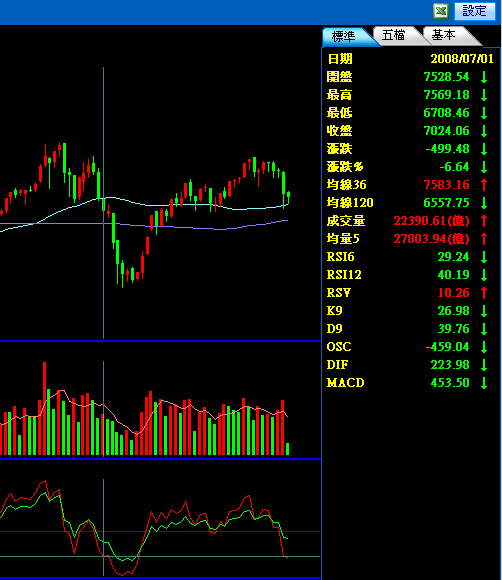Open the 設定 settings button

475,11
